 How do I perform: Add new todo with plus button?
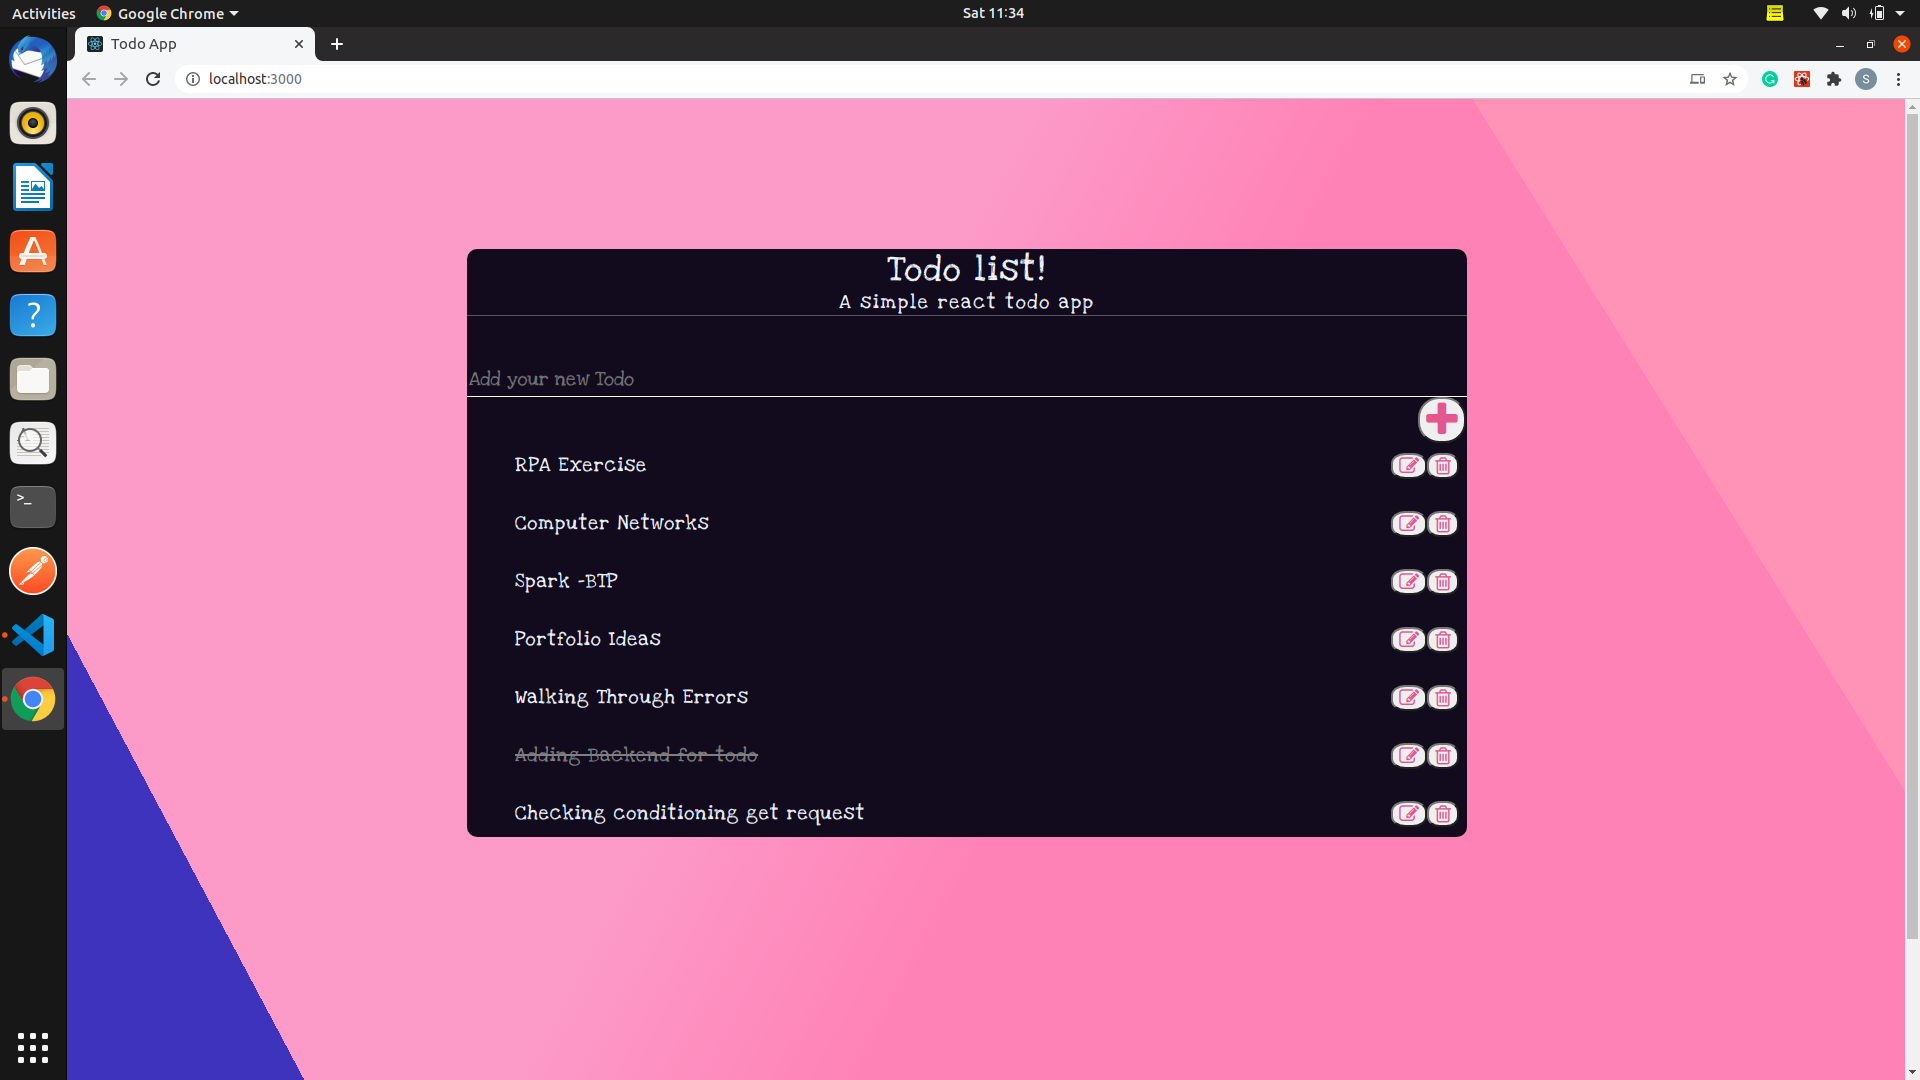[1441, 419]
